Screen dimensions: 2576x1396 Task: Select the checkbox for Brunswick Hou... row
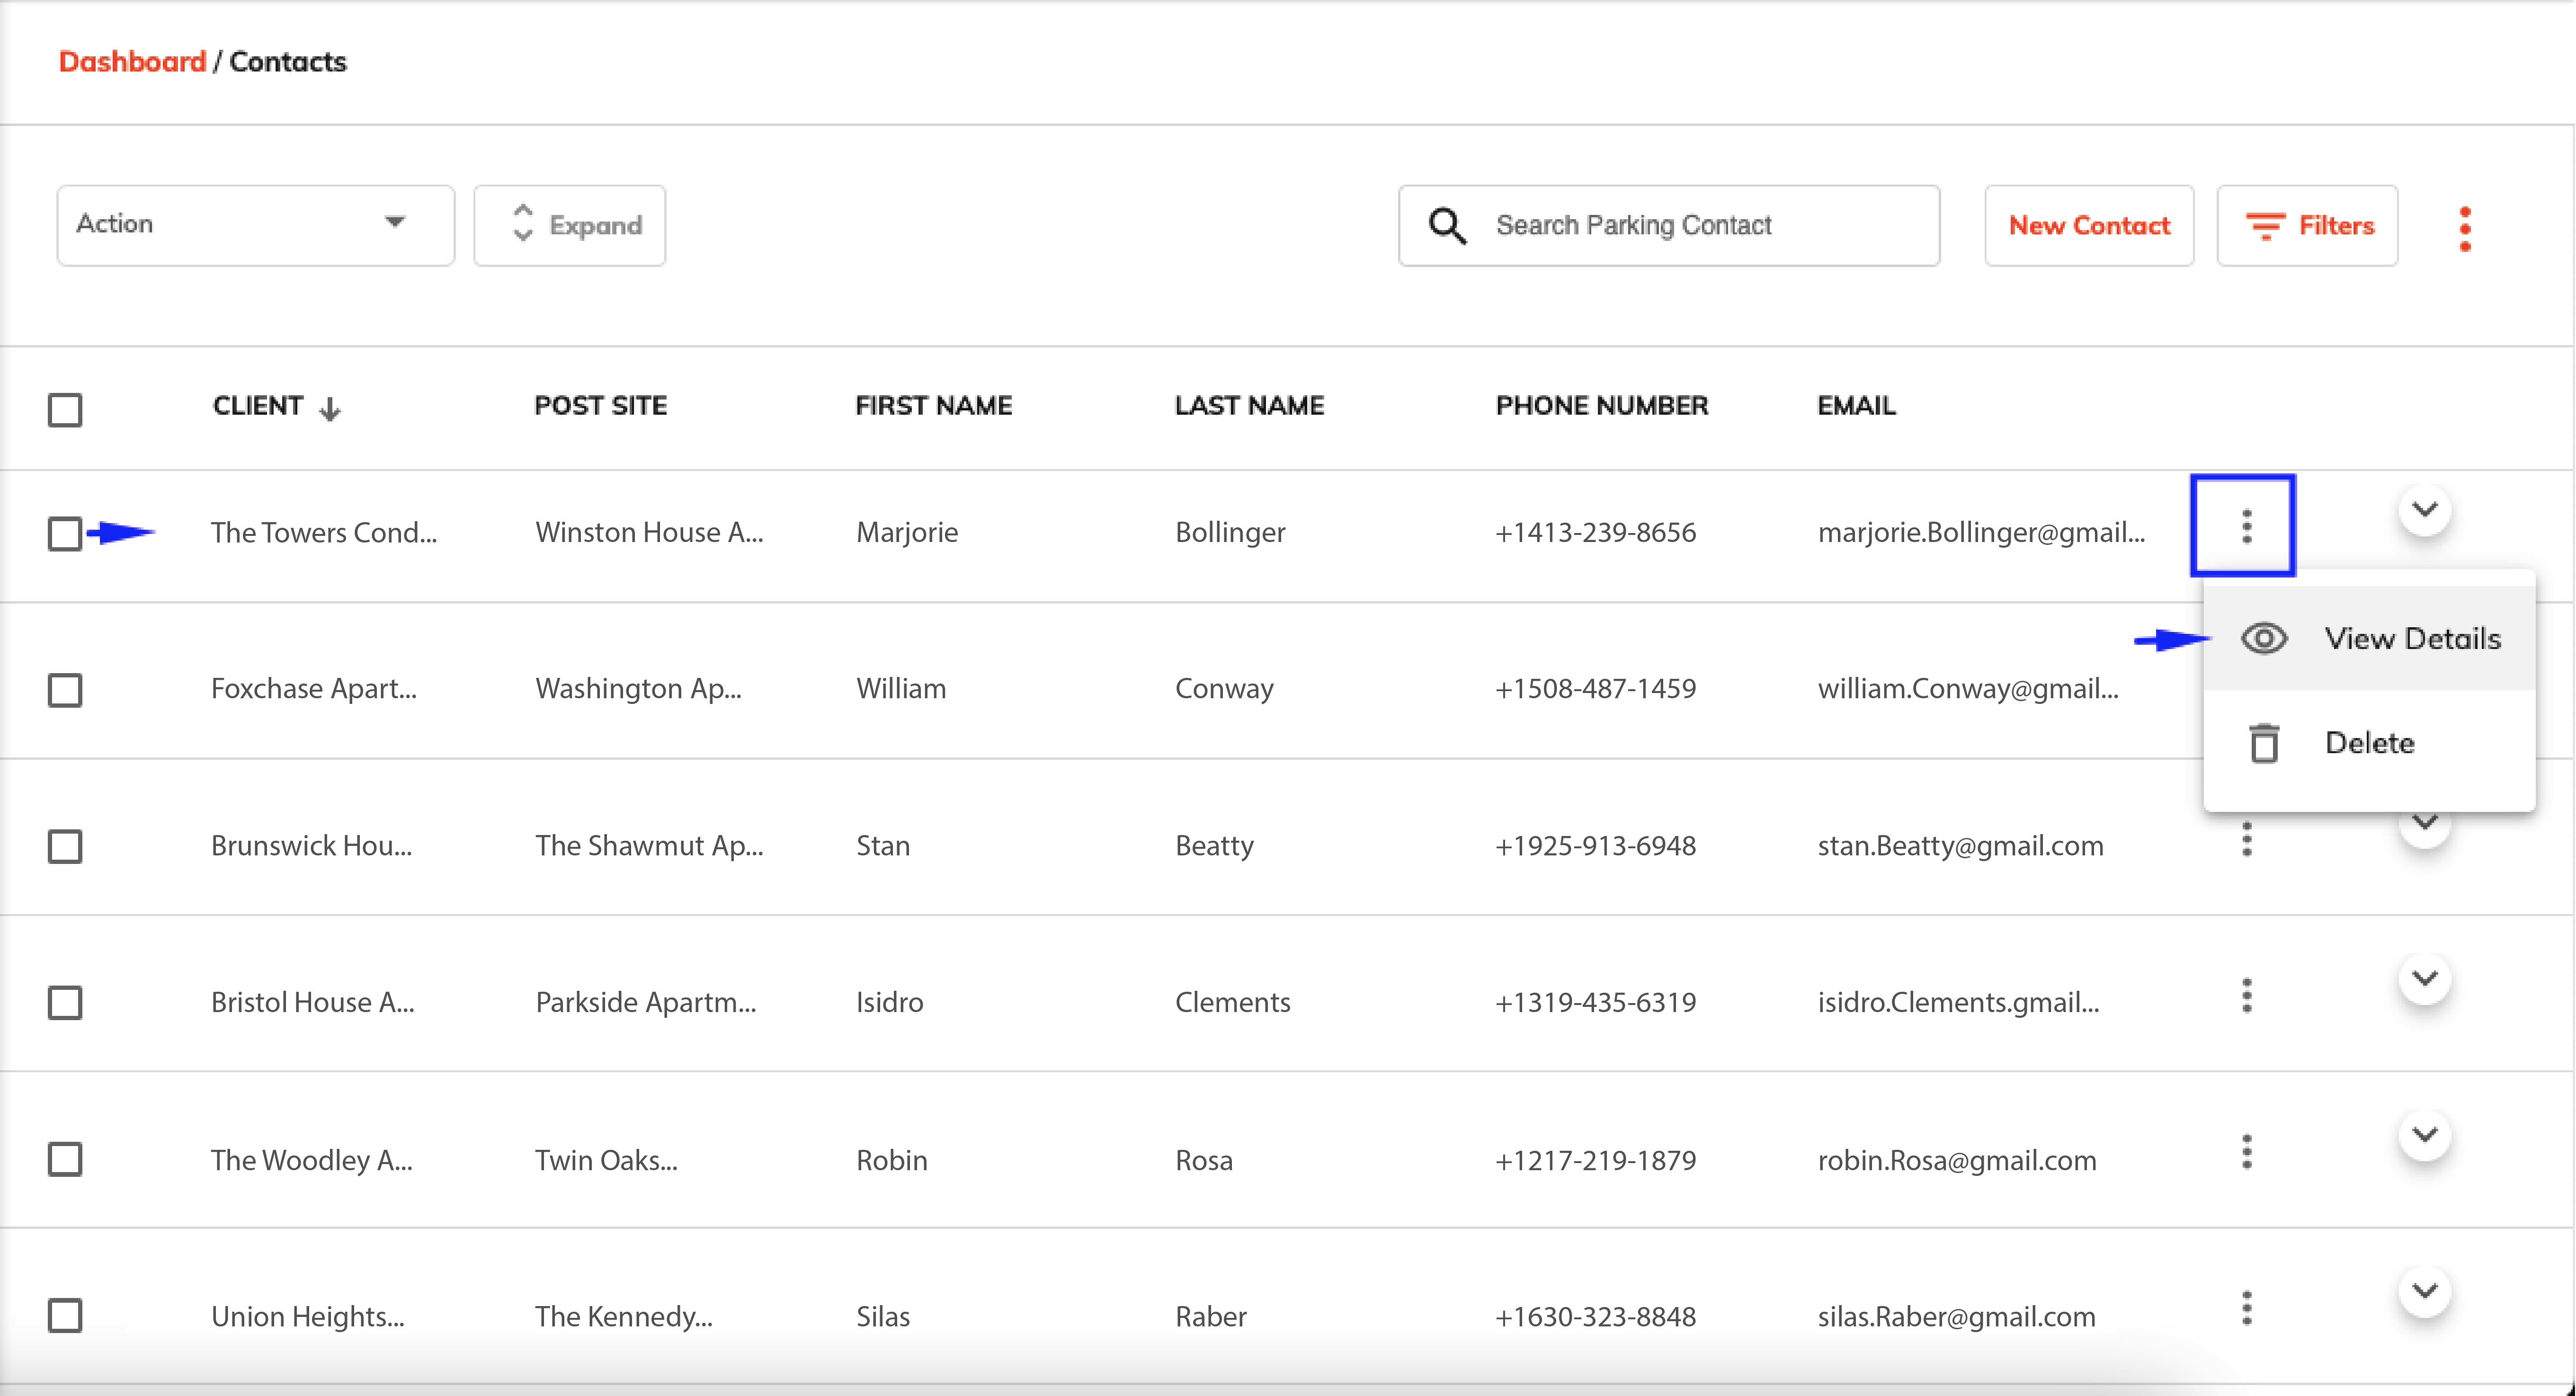[x=65, y=846]
